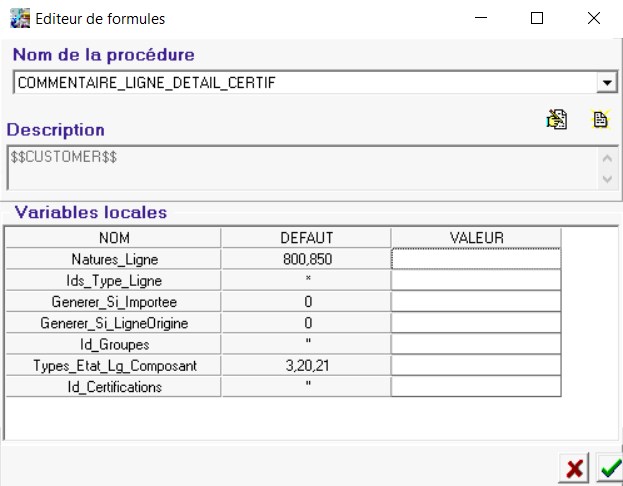Click the new procedure document icon
This screenshot has width=623, height=486.
(x=600, y=119)
